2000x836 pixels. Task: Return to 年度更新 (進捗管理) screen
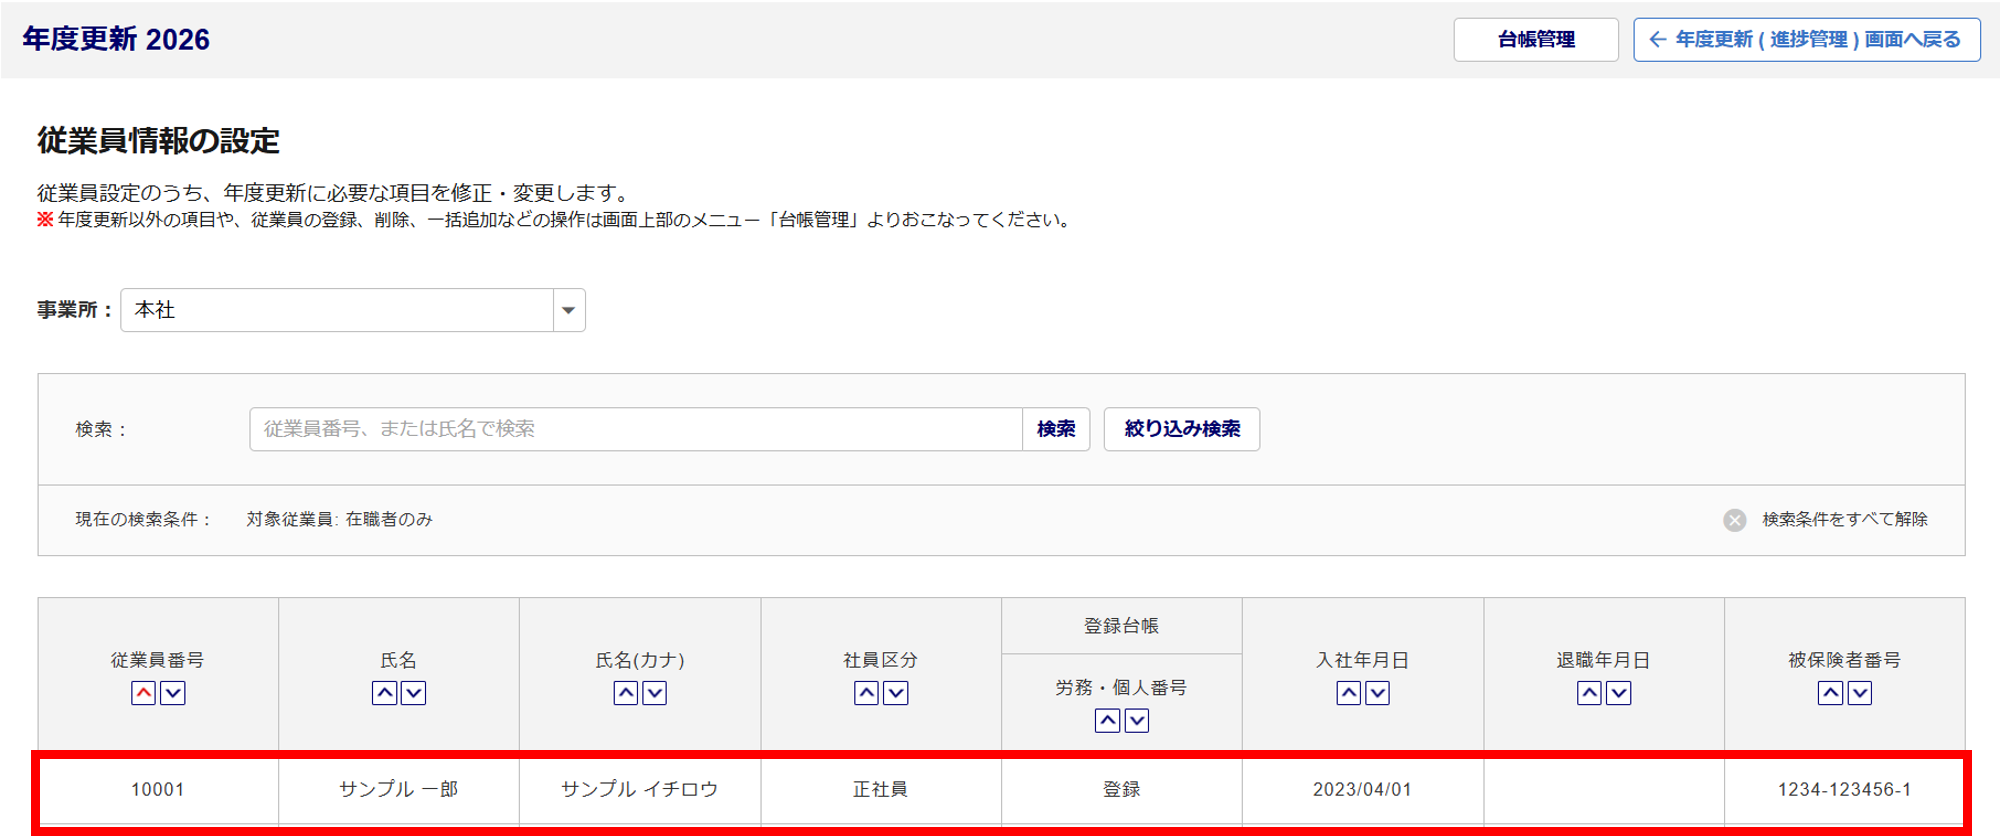[1806, 40]
